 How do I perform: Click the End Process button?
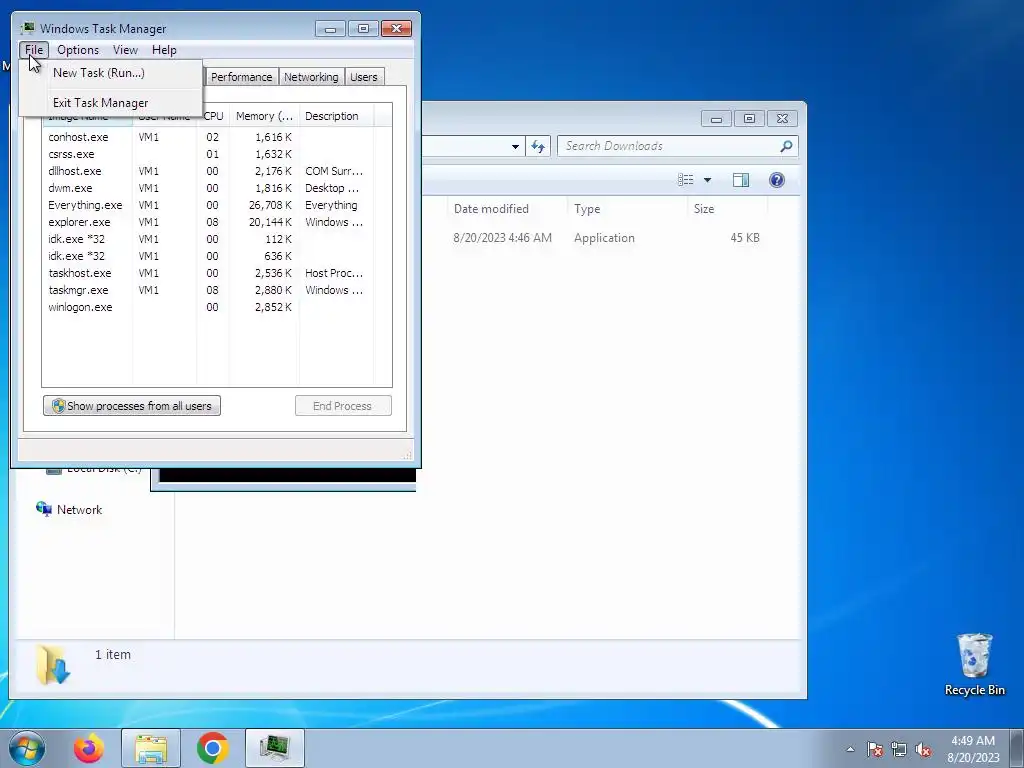click(x=343, y=406)
